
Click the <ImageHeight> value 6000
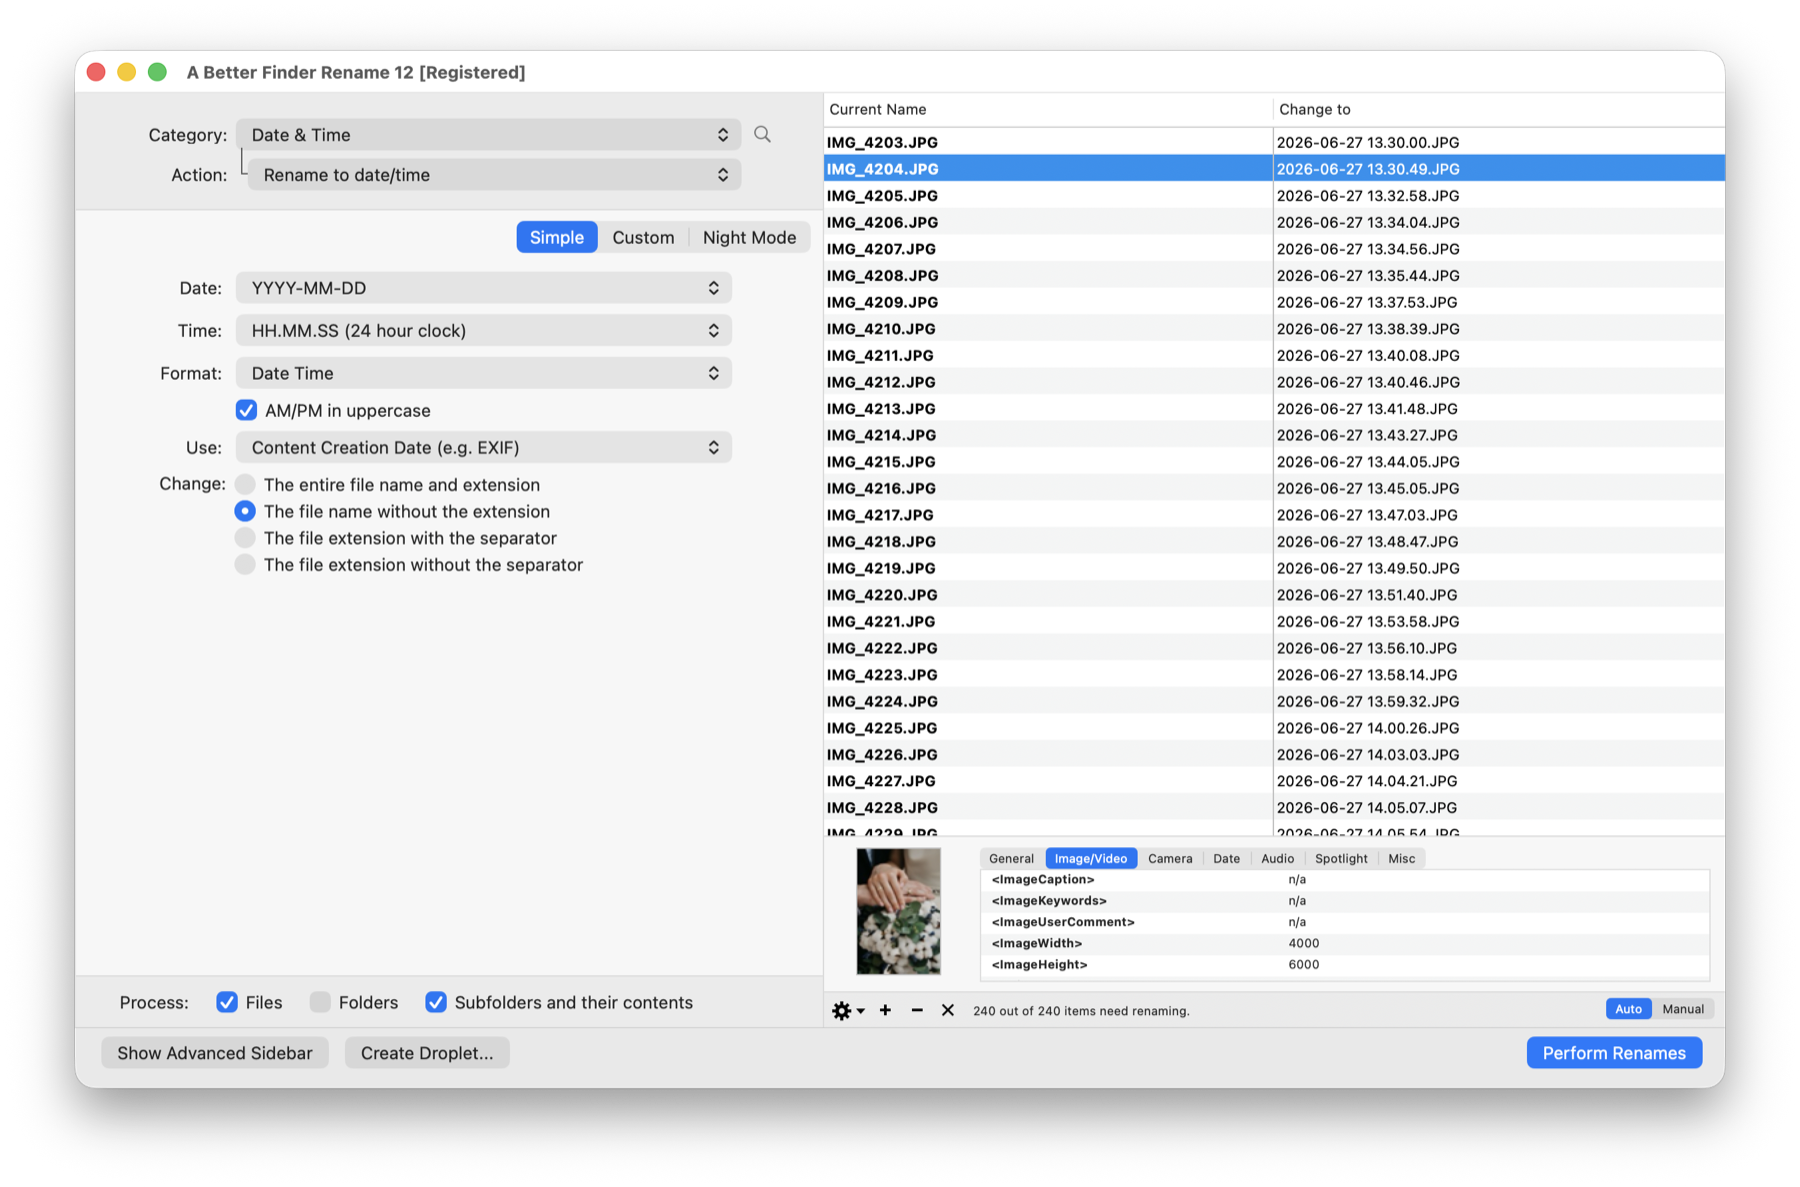tap(1304, 965)
